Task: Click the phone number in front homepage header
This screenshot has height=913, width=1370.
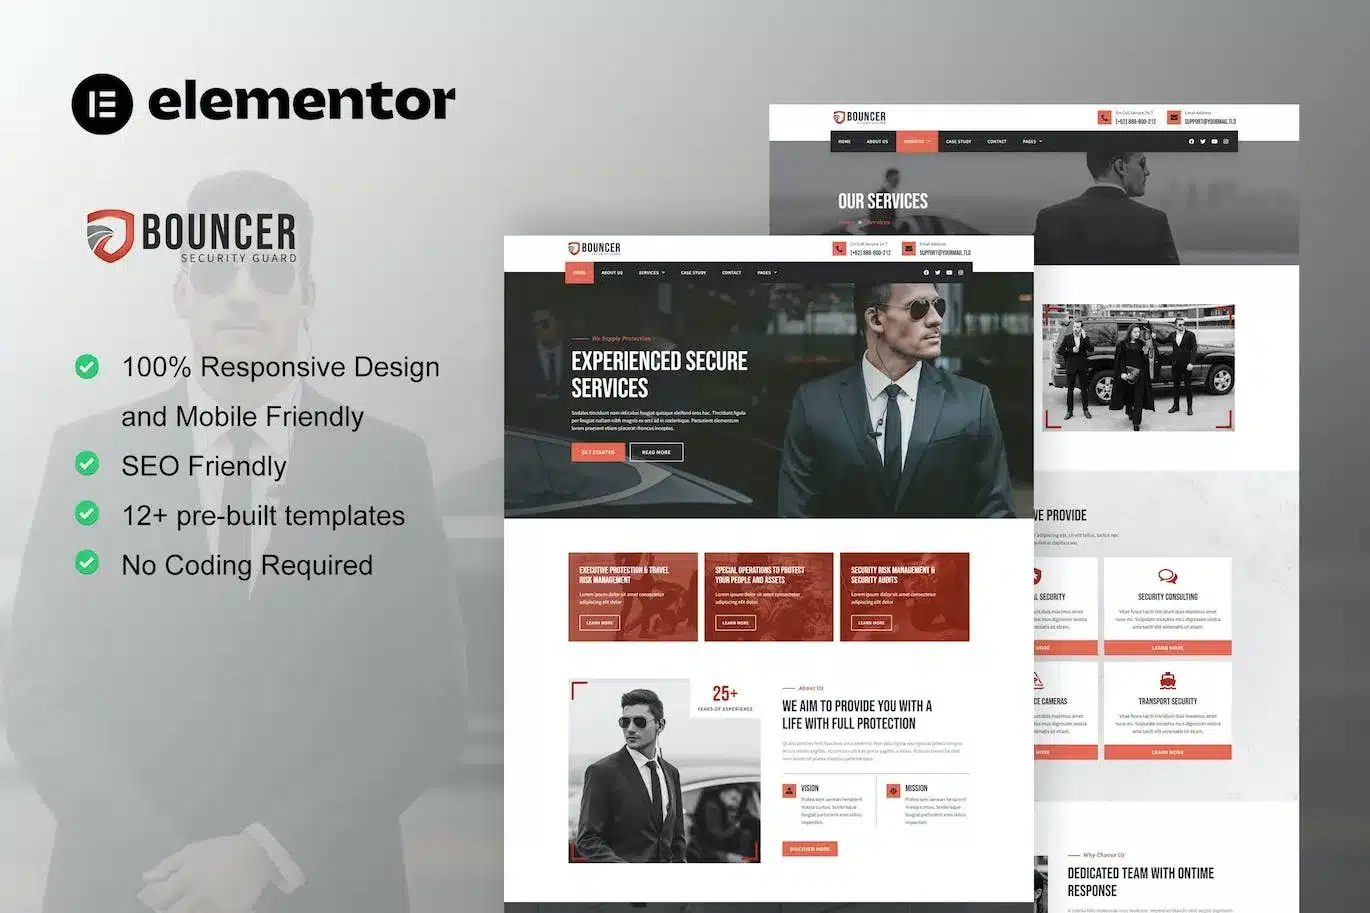Action: coord(870,253)
